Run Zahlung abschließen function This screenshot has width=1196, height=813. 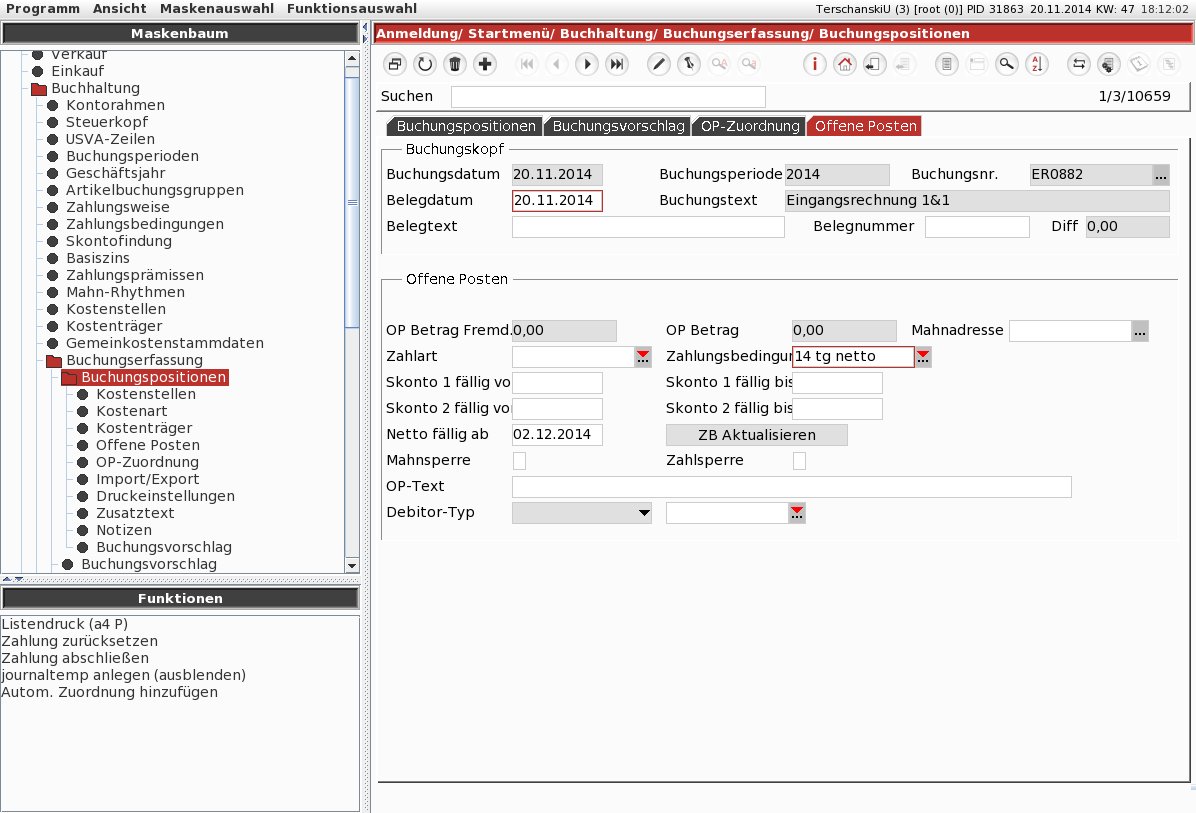tap(75, 658)
